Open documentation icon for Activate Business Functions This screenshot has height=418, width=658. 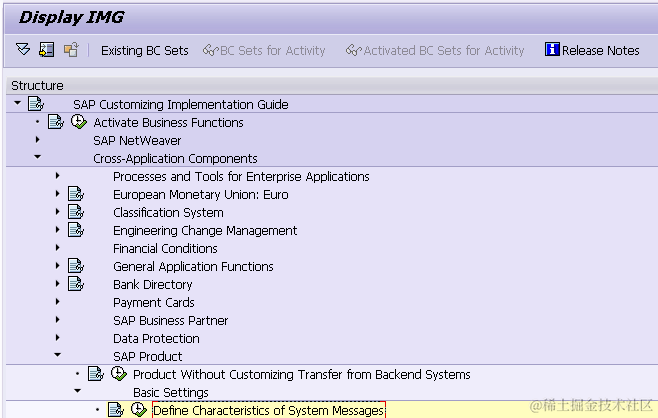click(x=56, y=122)
